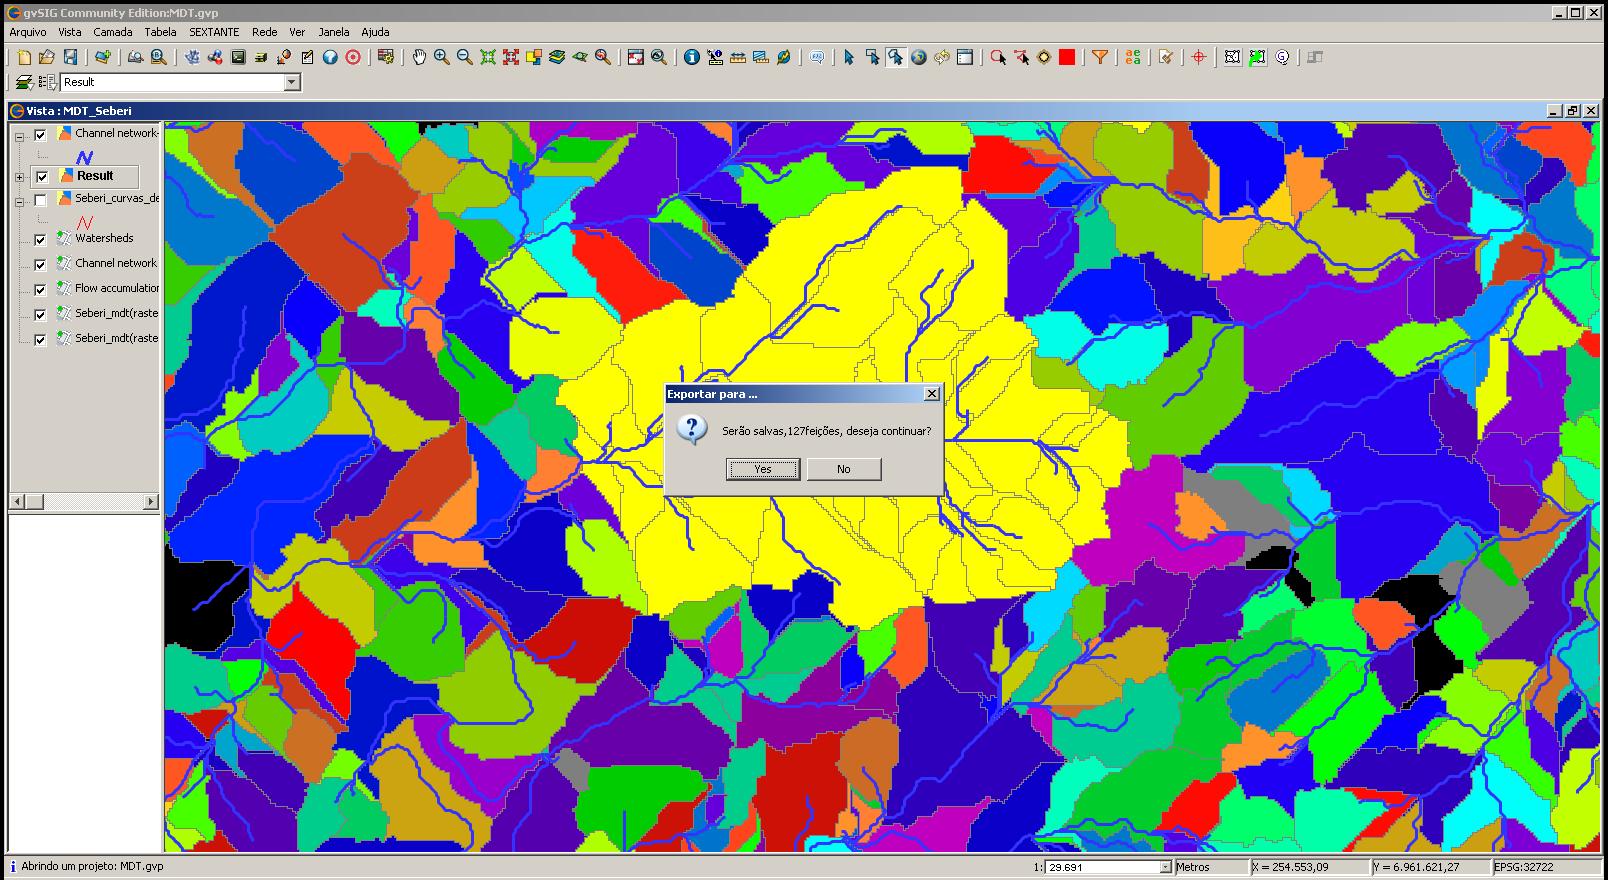
Task: Select by rectangle tool icon
Action: [x=872, y=57]
